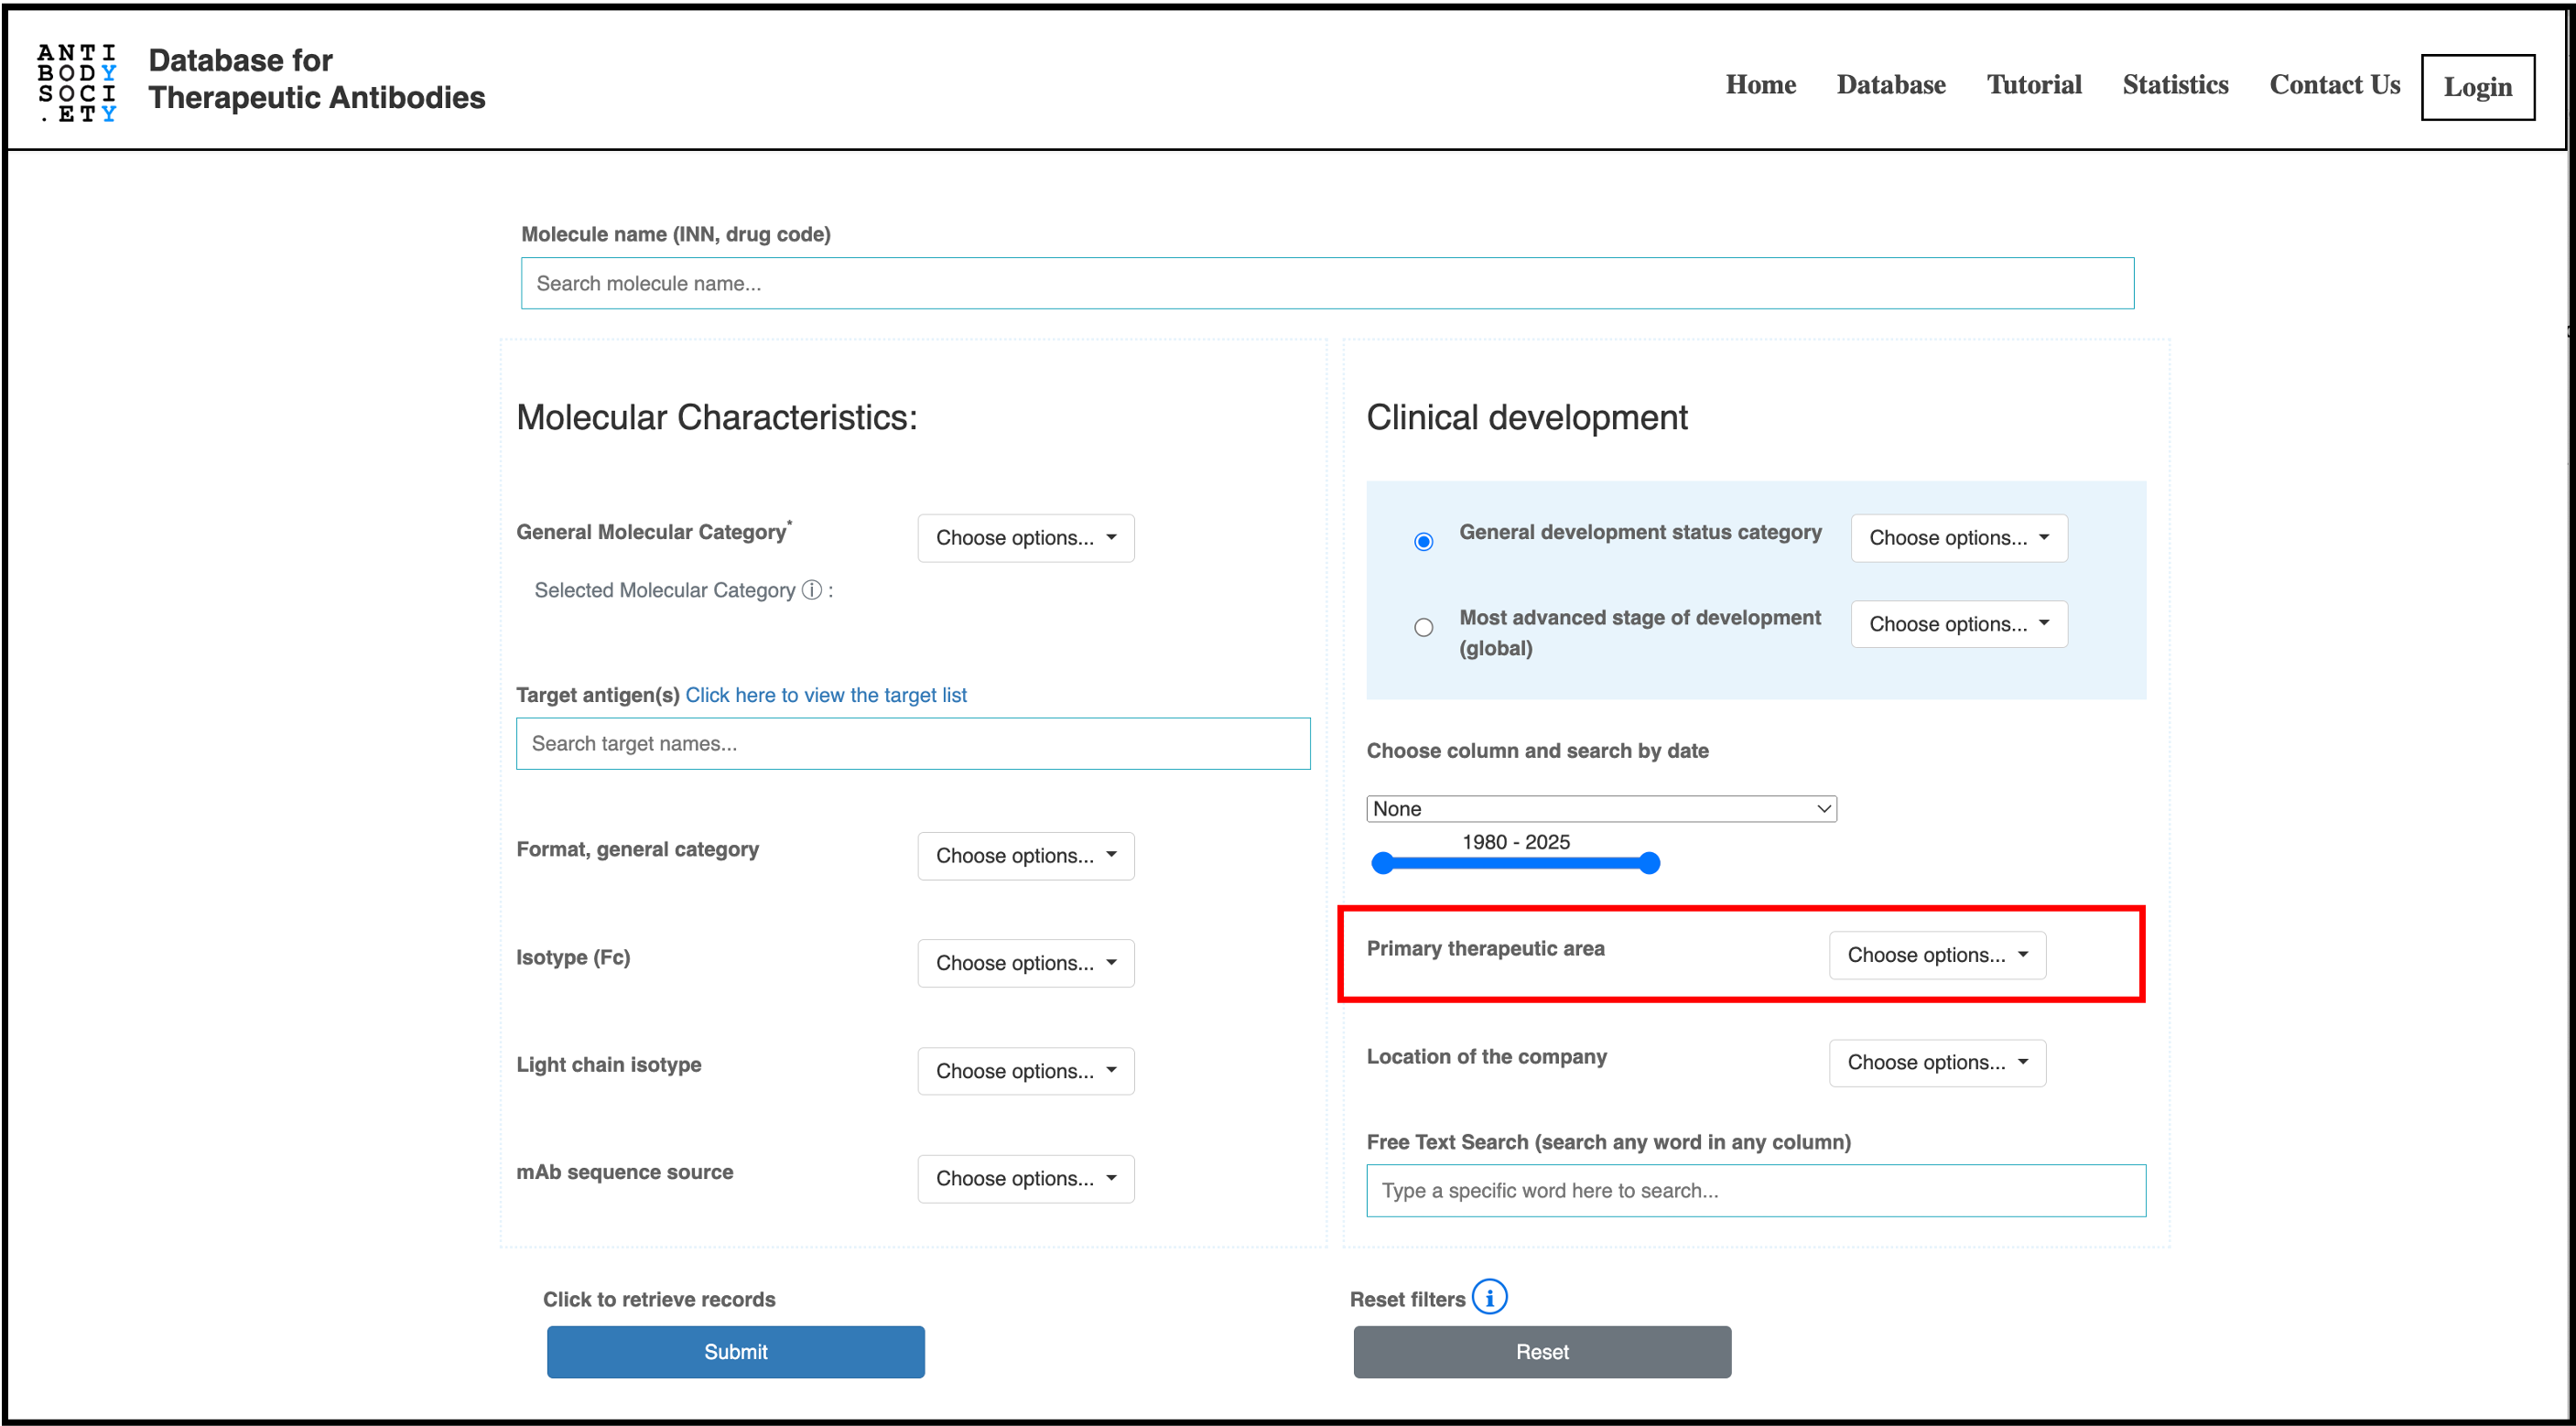Open the Primary therapeutic area options dropdown

(1936, 955)
